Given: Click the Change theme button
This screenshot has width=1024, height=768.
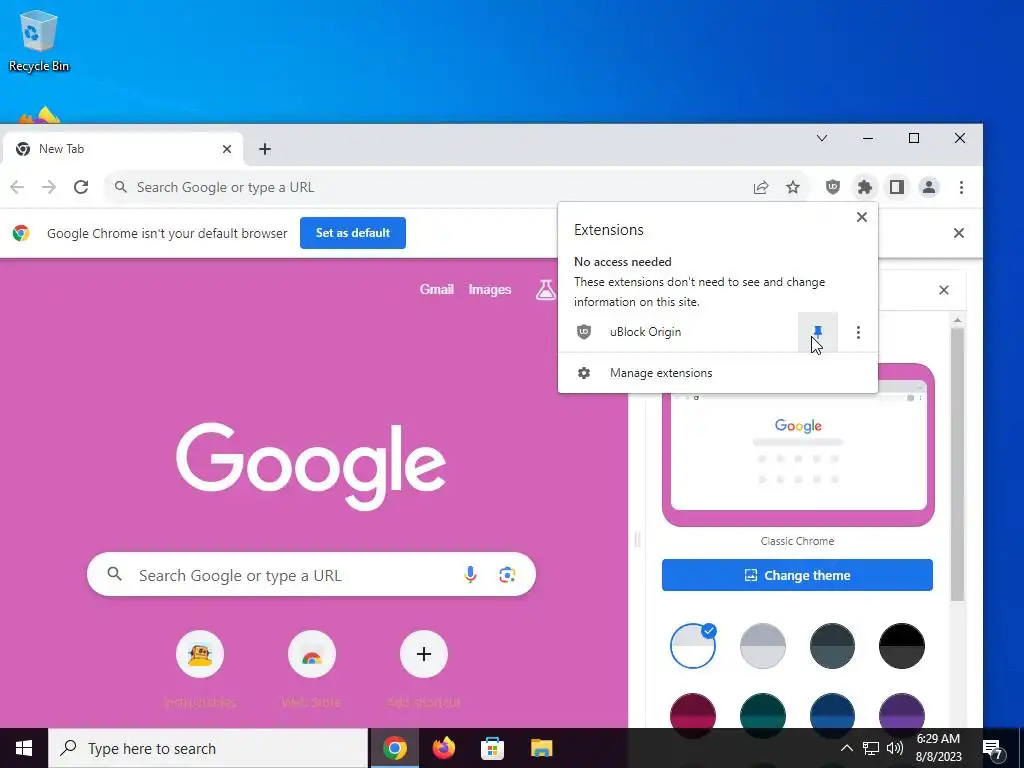Looking at the screenshot, I should pyautogui.click(x=797, y=575).
